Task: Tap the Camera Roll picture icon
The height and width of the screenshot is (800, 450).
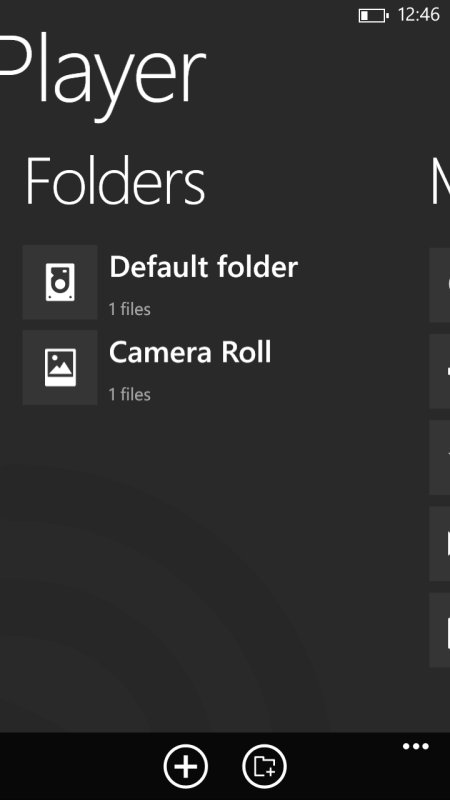Action: tap(60, 367)
